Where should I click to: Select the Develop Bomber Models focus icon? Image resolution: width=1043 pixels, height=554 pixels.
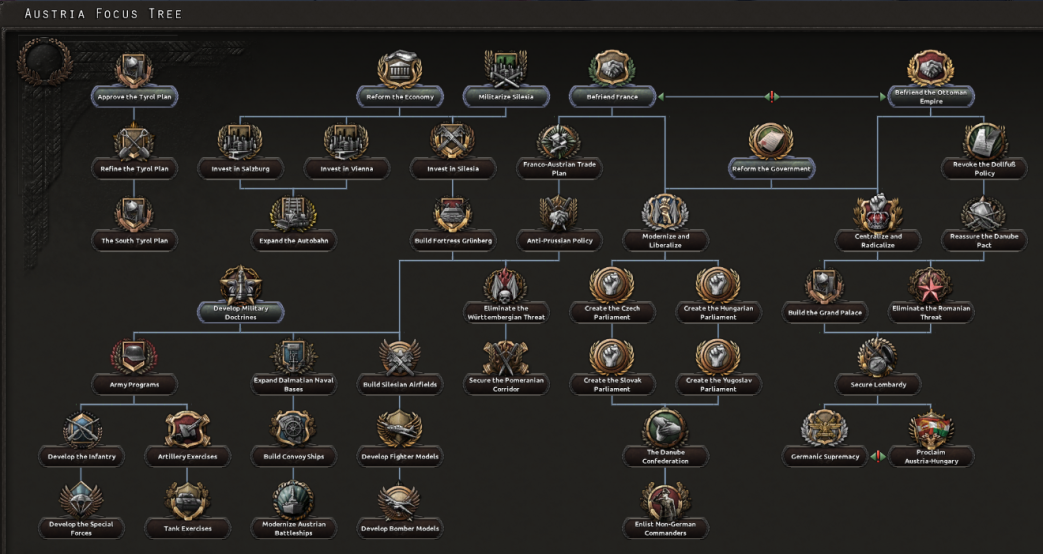click(x=399, y=501)
